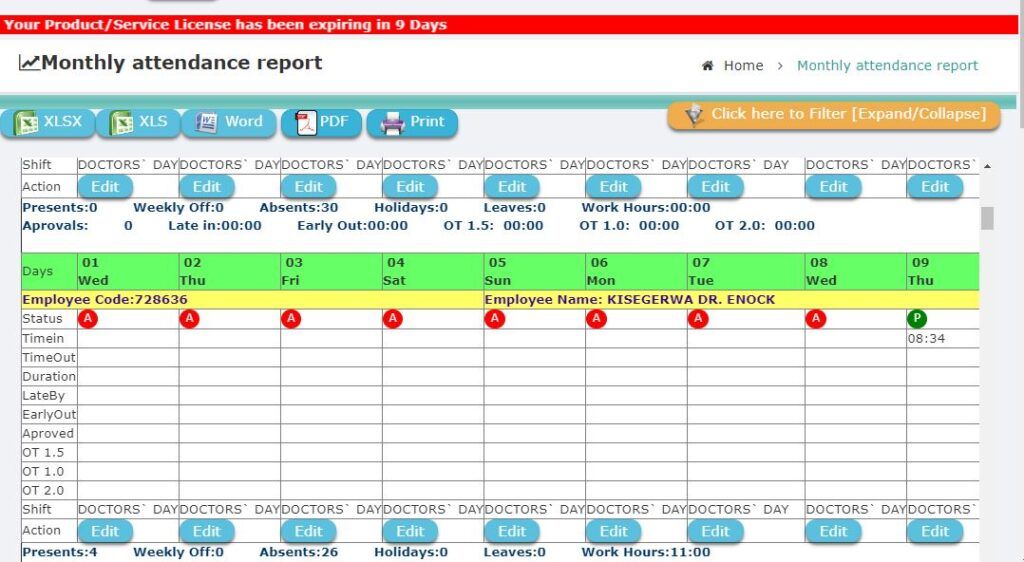Click red Absent status icon for day 01
Image resolution: width=1024 pixels, height=562 pixels.
[x=88, y=319]
